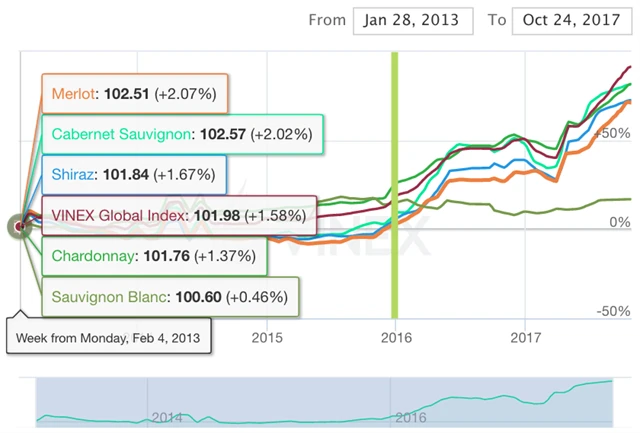The height and width of the screenshot is (433, 640).
Task: Click the Sauvignon Blanc tooltip label
Action: pyautogui.click(x=168, y=296)
